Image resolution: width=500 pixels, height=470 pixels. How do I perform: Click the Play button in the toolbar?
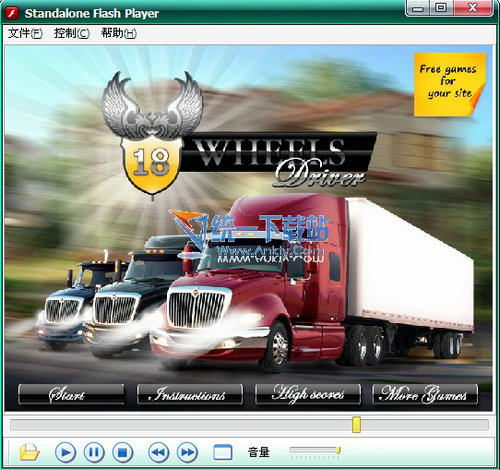tap(65, 453)
